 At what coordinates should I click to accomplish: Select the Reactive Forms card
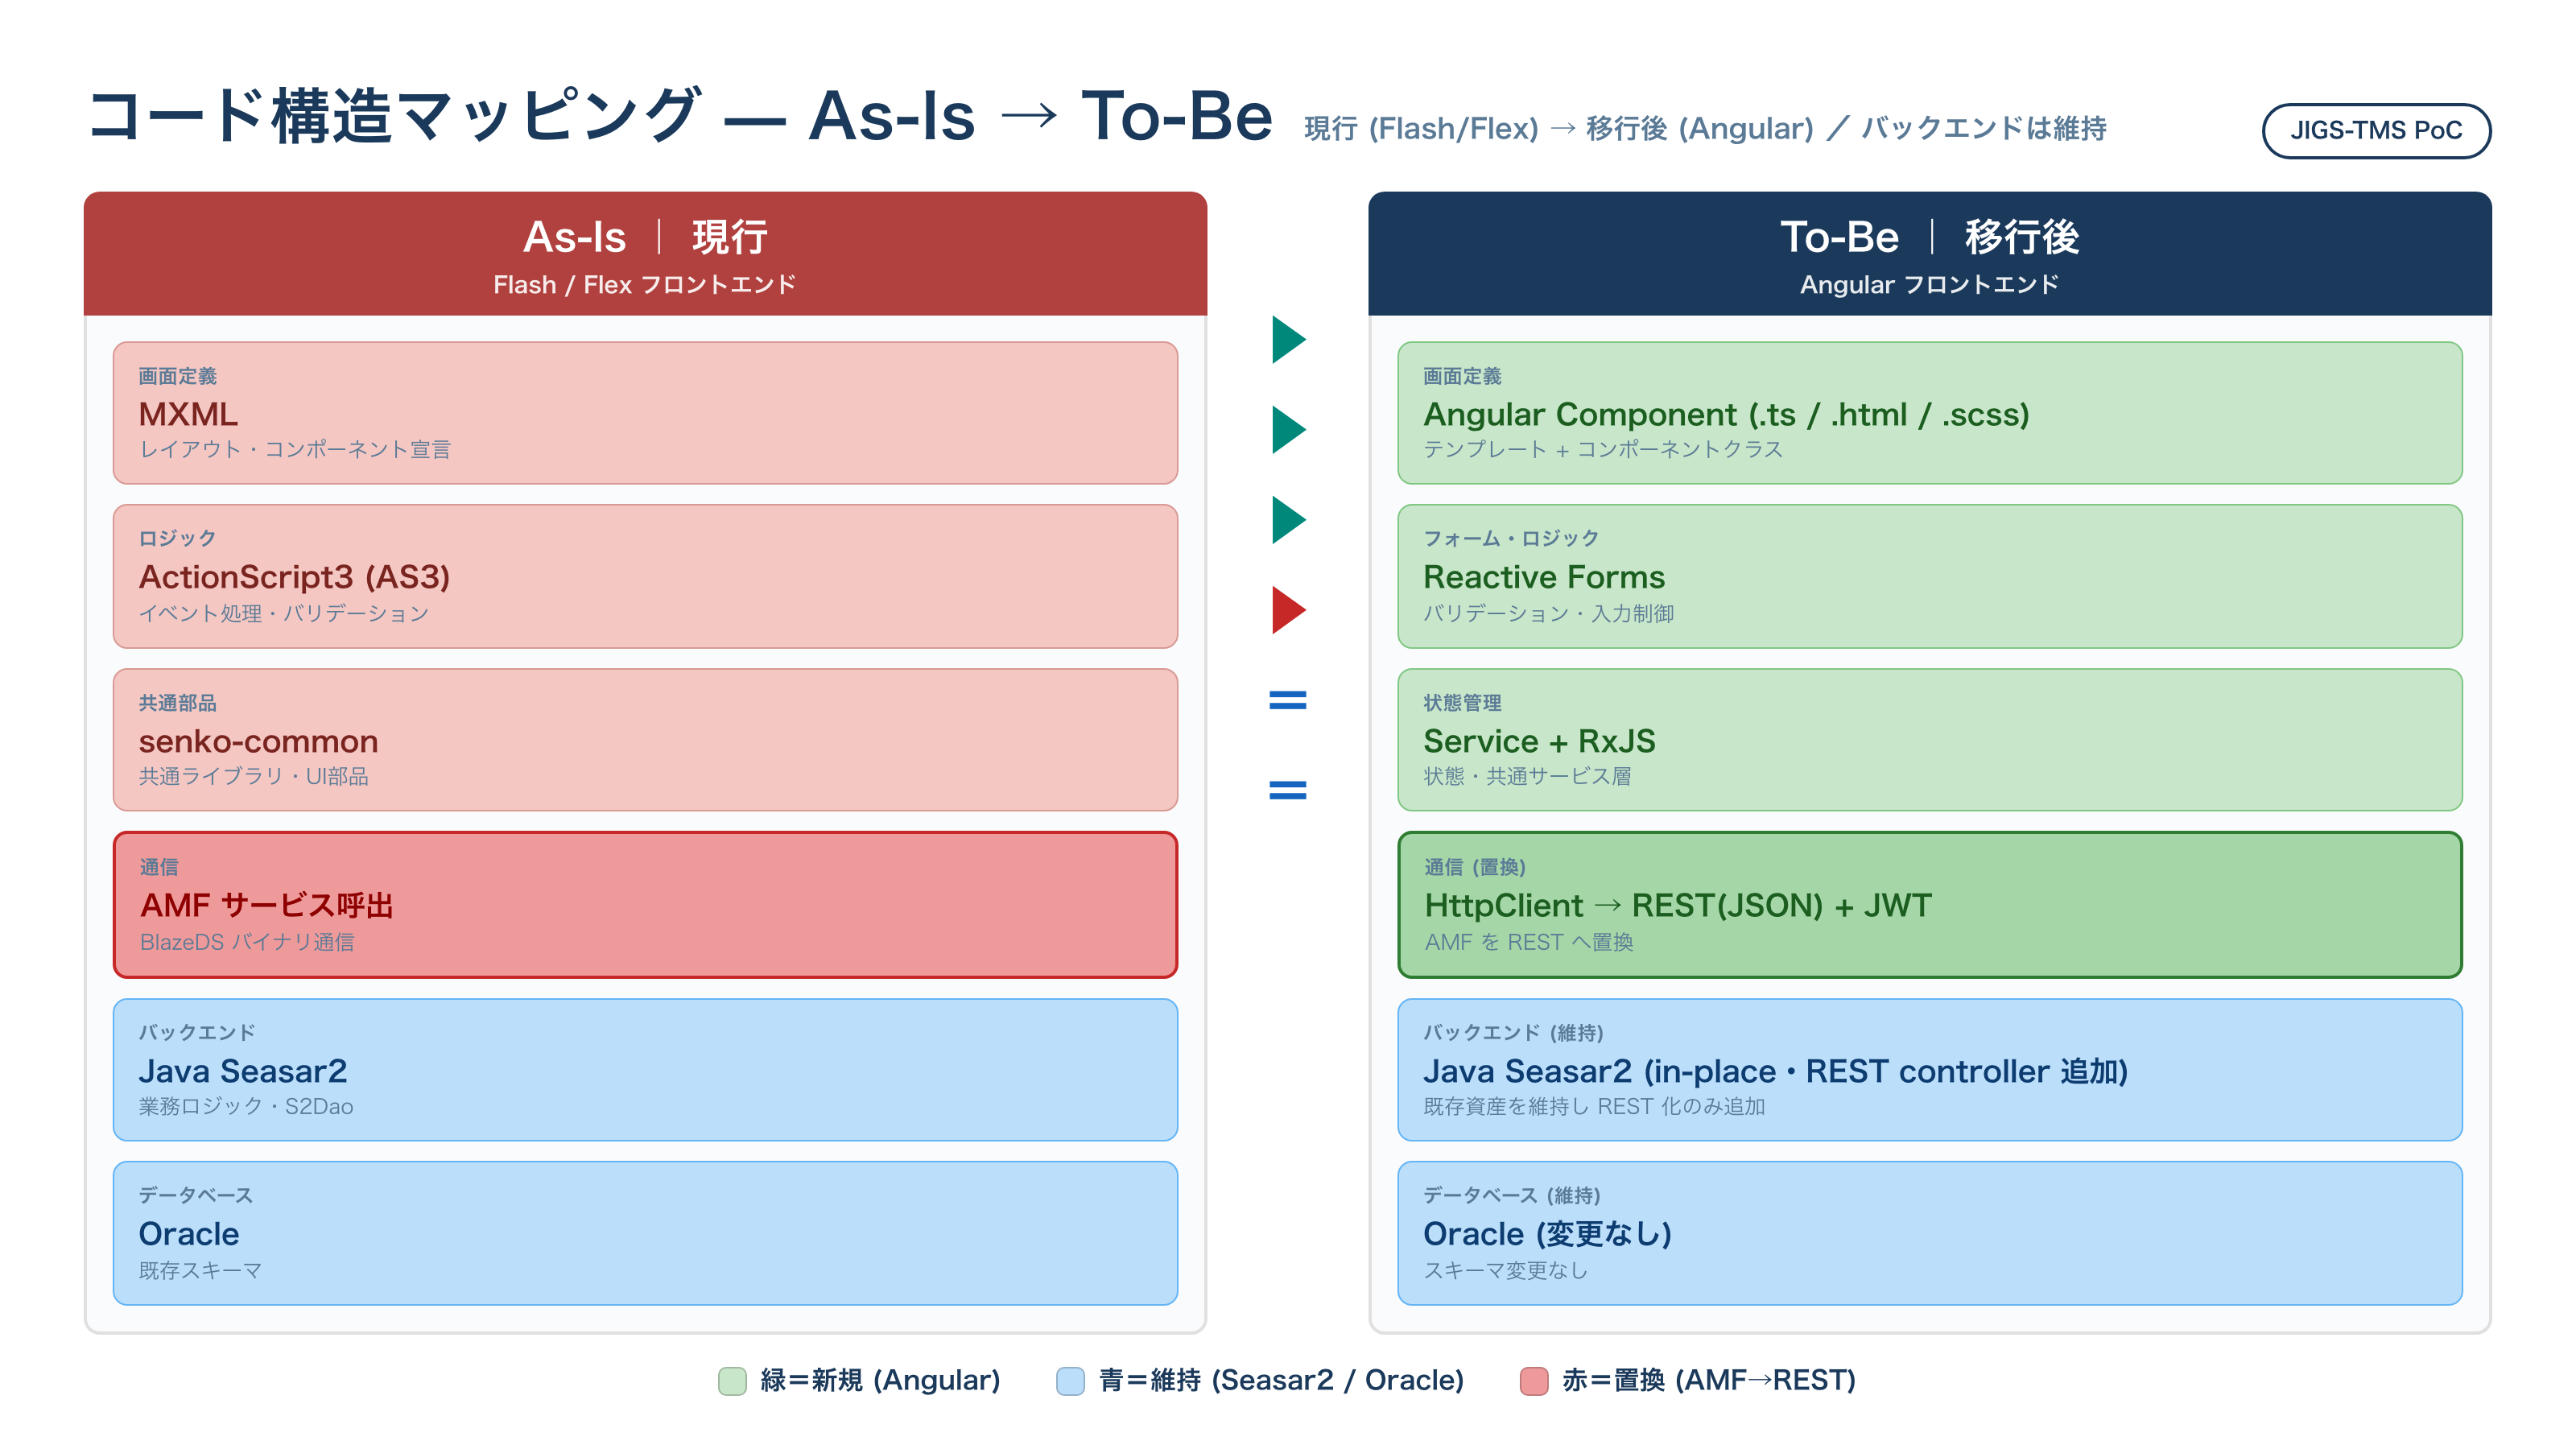(x=1930, y=576)
